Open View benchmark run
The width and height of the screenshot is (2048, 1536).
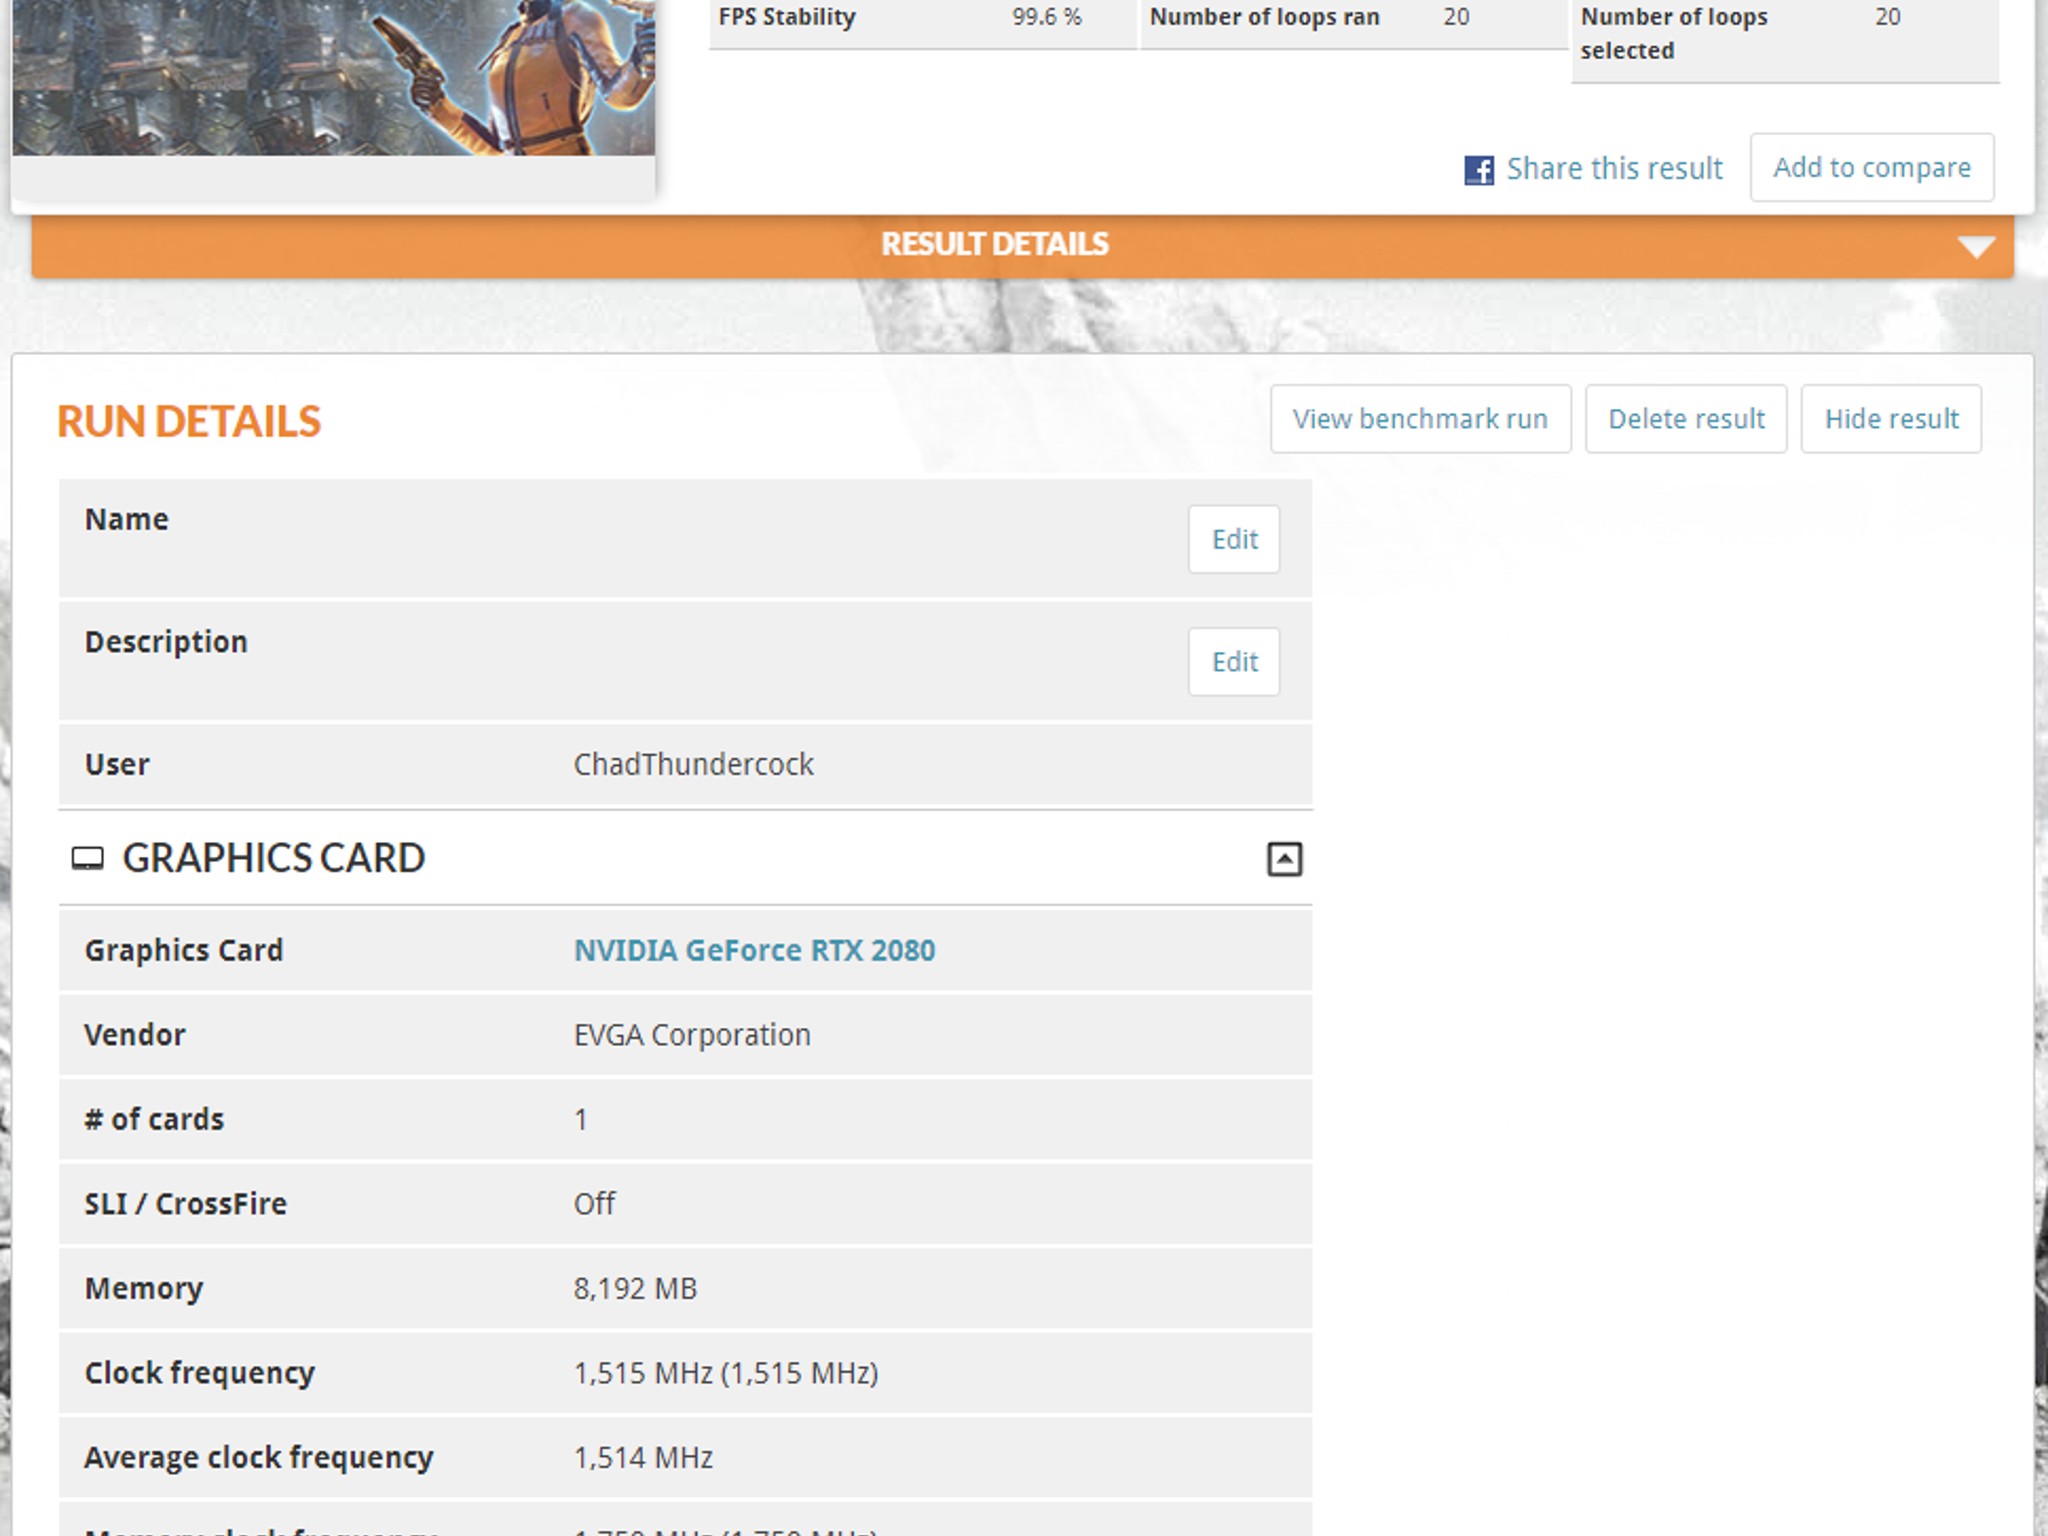tap(1420, 419)
